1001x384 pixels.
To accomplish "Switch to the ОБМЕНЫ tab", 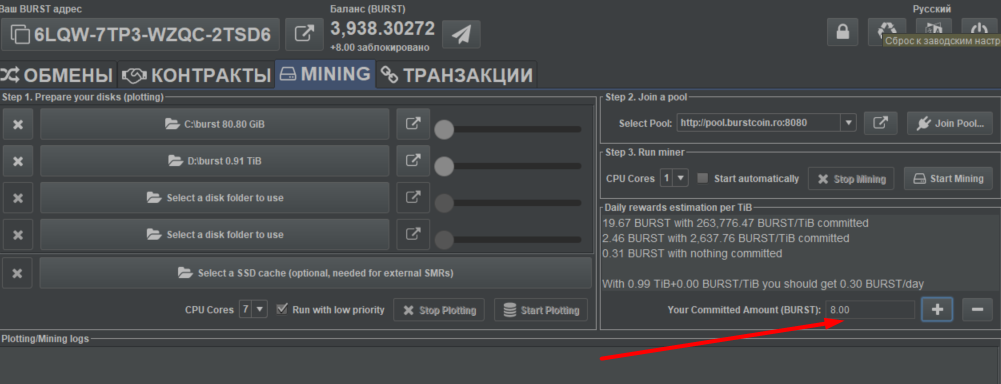I will pyautogui.click(x=58, y=75).
